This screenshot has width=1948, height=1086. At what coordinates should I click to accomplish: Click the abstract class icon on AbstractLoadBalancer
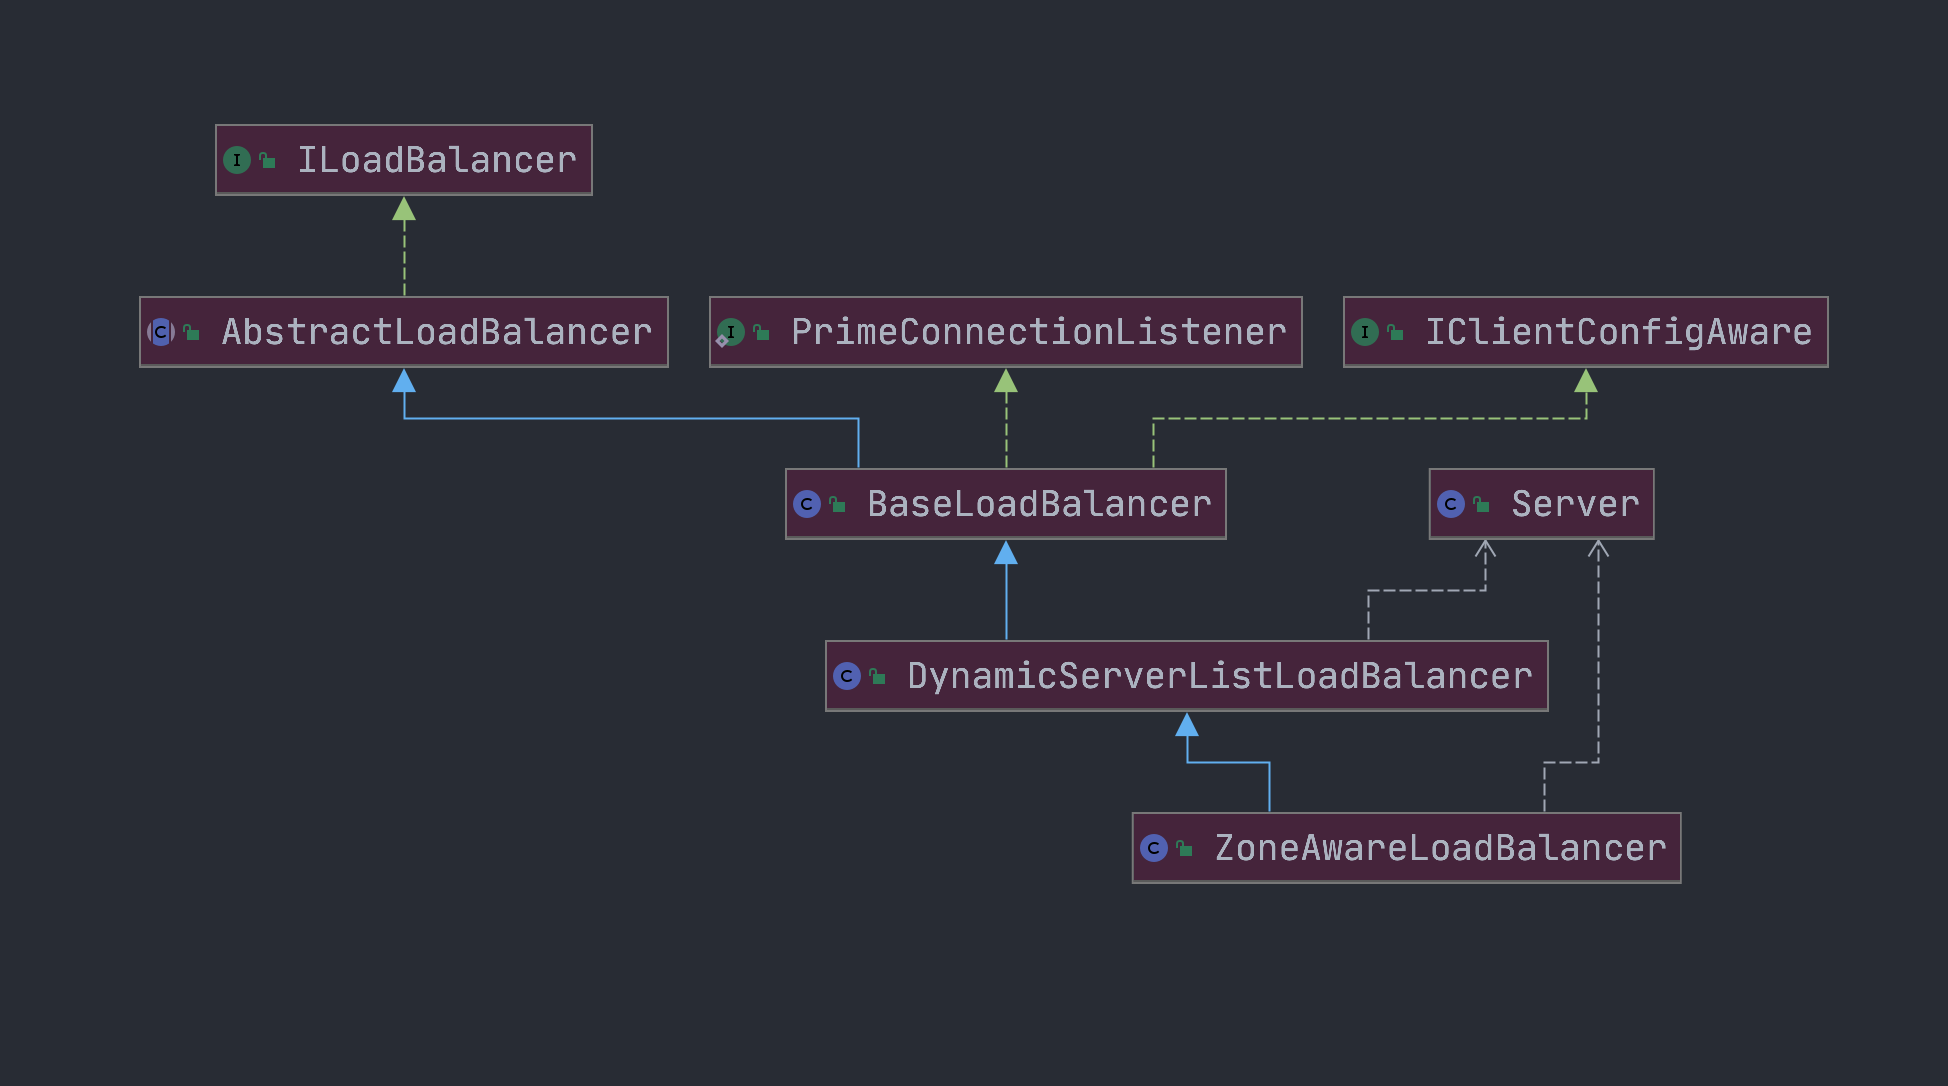coord(161,332)
